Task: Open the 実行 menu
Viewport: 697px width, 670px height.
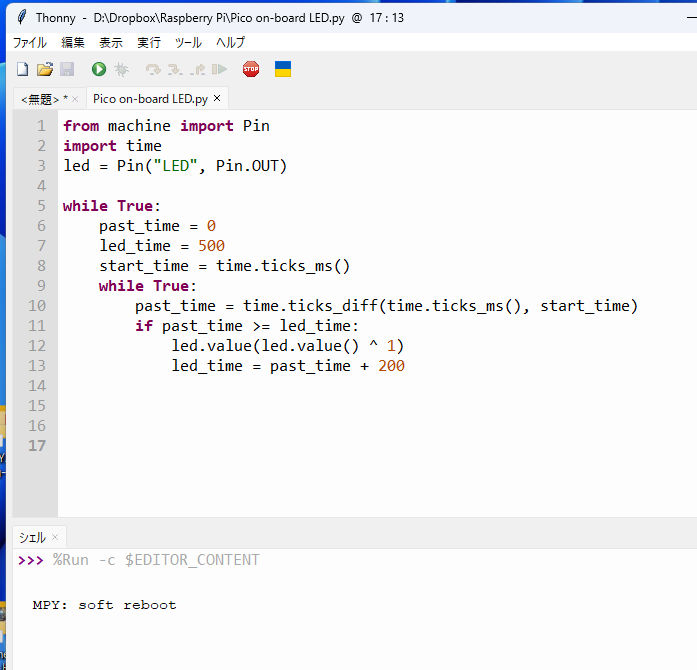Action: coord(149,42)
